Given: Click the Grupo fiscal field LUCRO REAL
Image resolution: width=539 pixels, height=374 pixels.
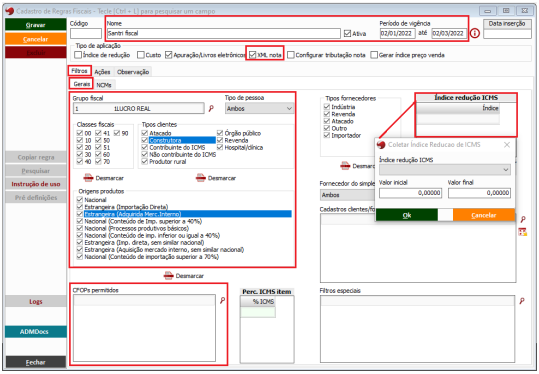Looking at the screenshot, I should click(x=139, y=109).
